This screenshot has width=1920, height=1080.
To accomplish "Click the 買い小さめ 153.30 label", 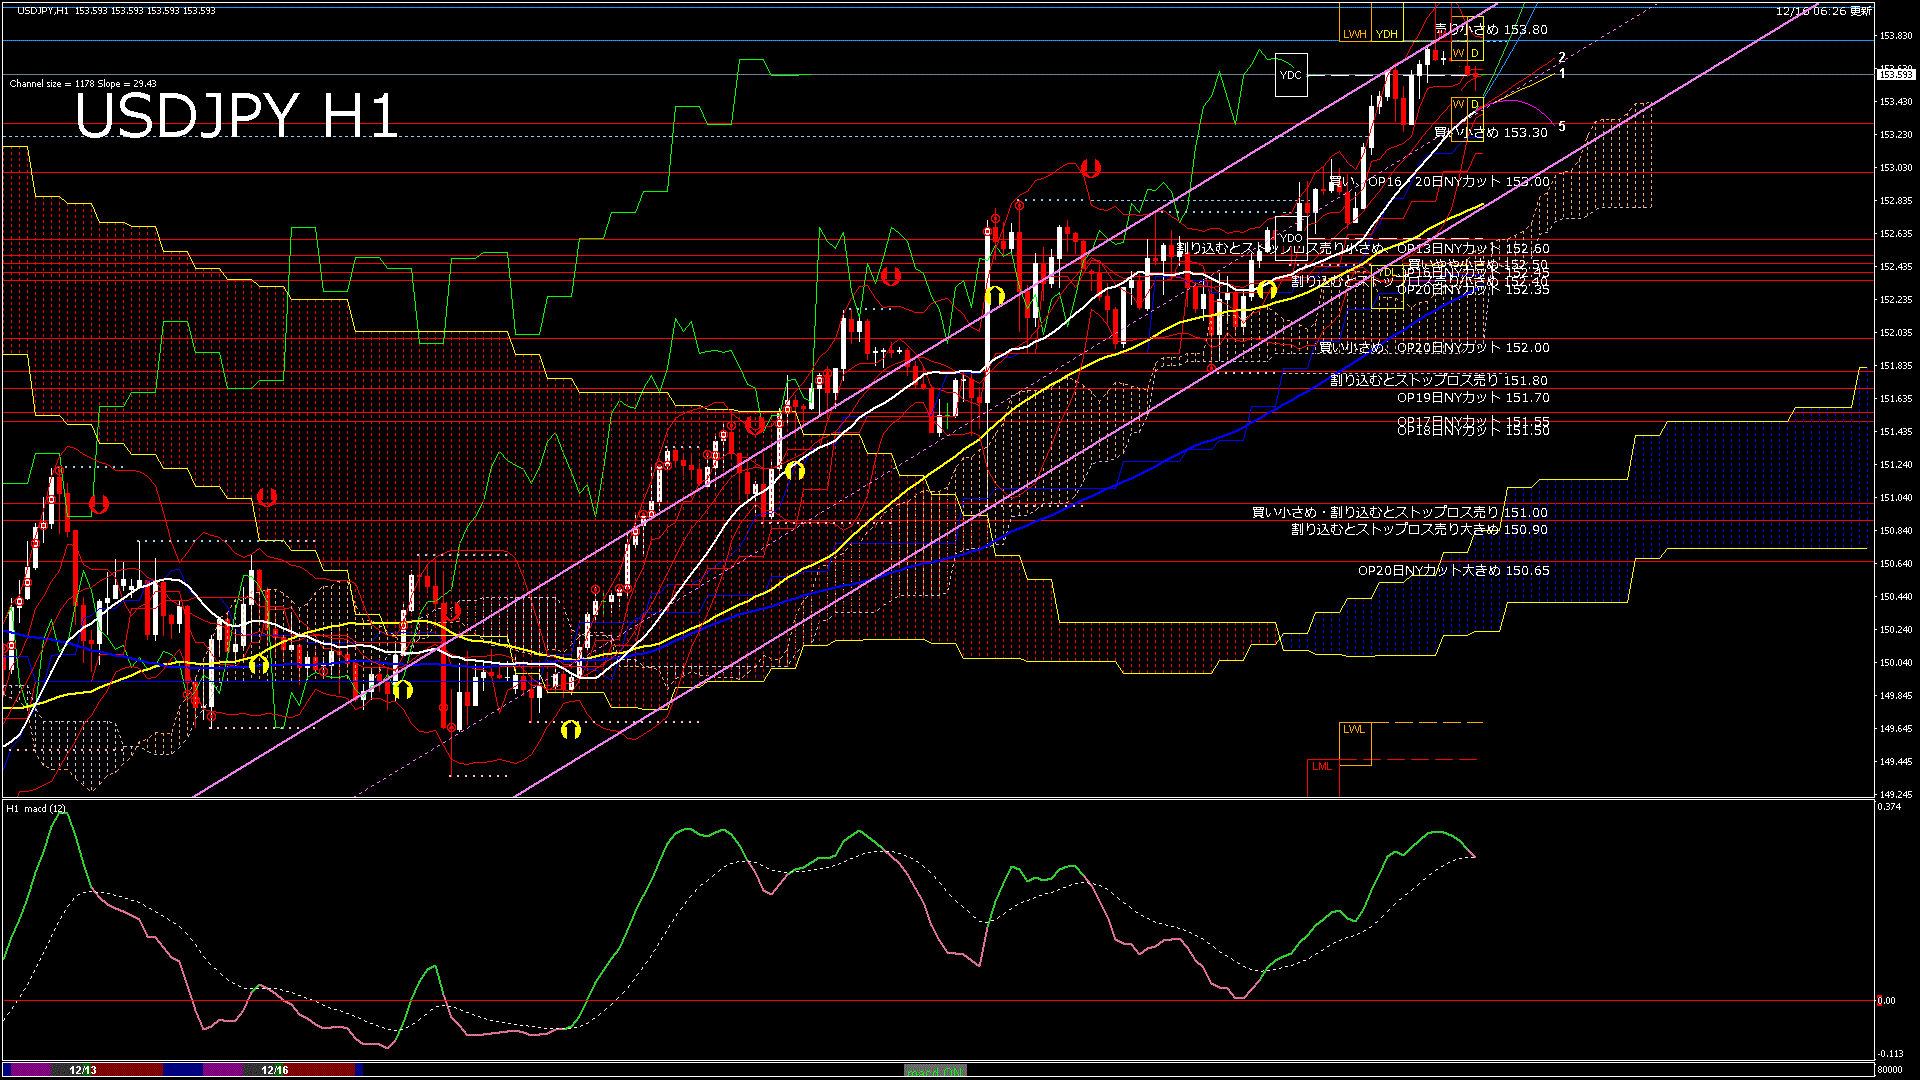I will coord(1490,132).
